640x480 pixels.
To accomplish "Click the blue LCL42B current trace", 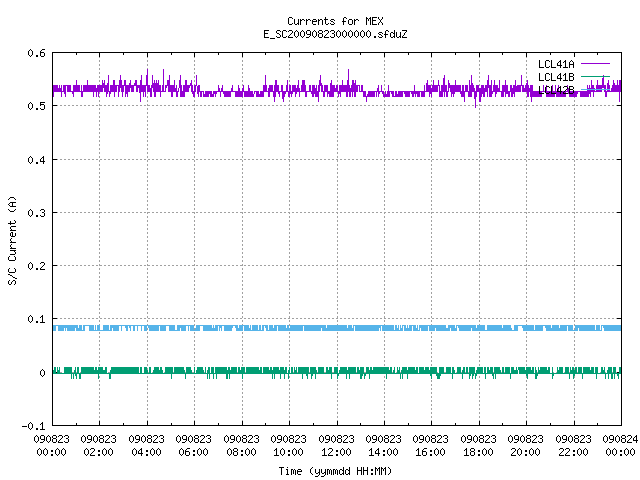I will point(337,328).
